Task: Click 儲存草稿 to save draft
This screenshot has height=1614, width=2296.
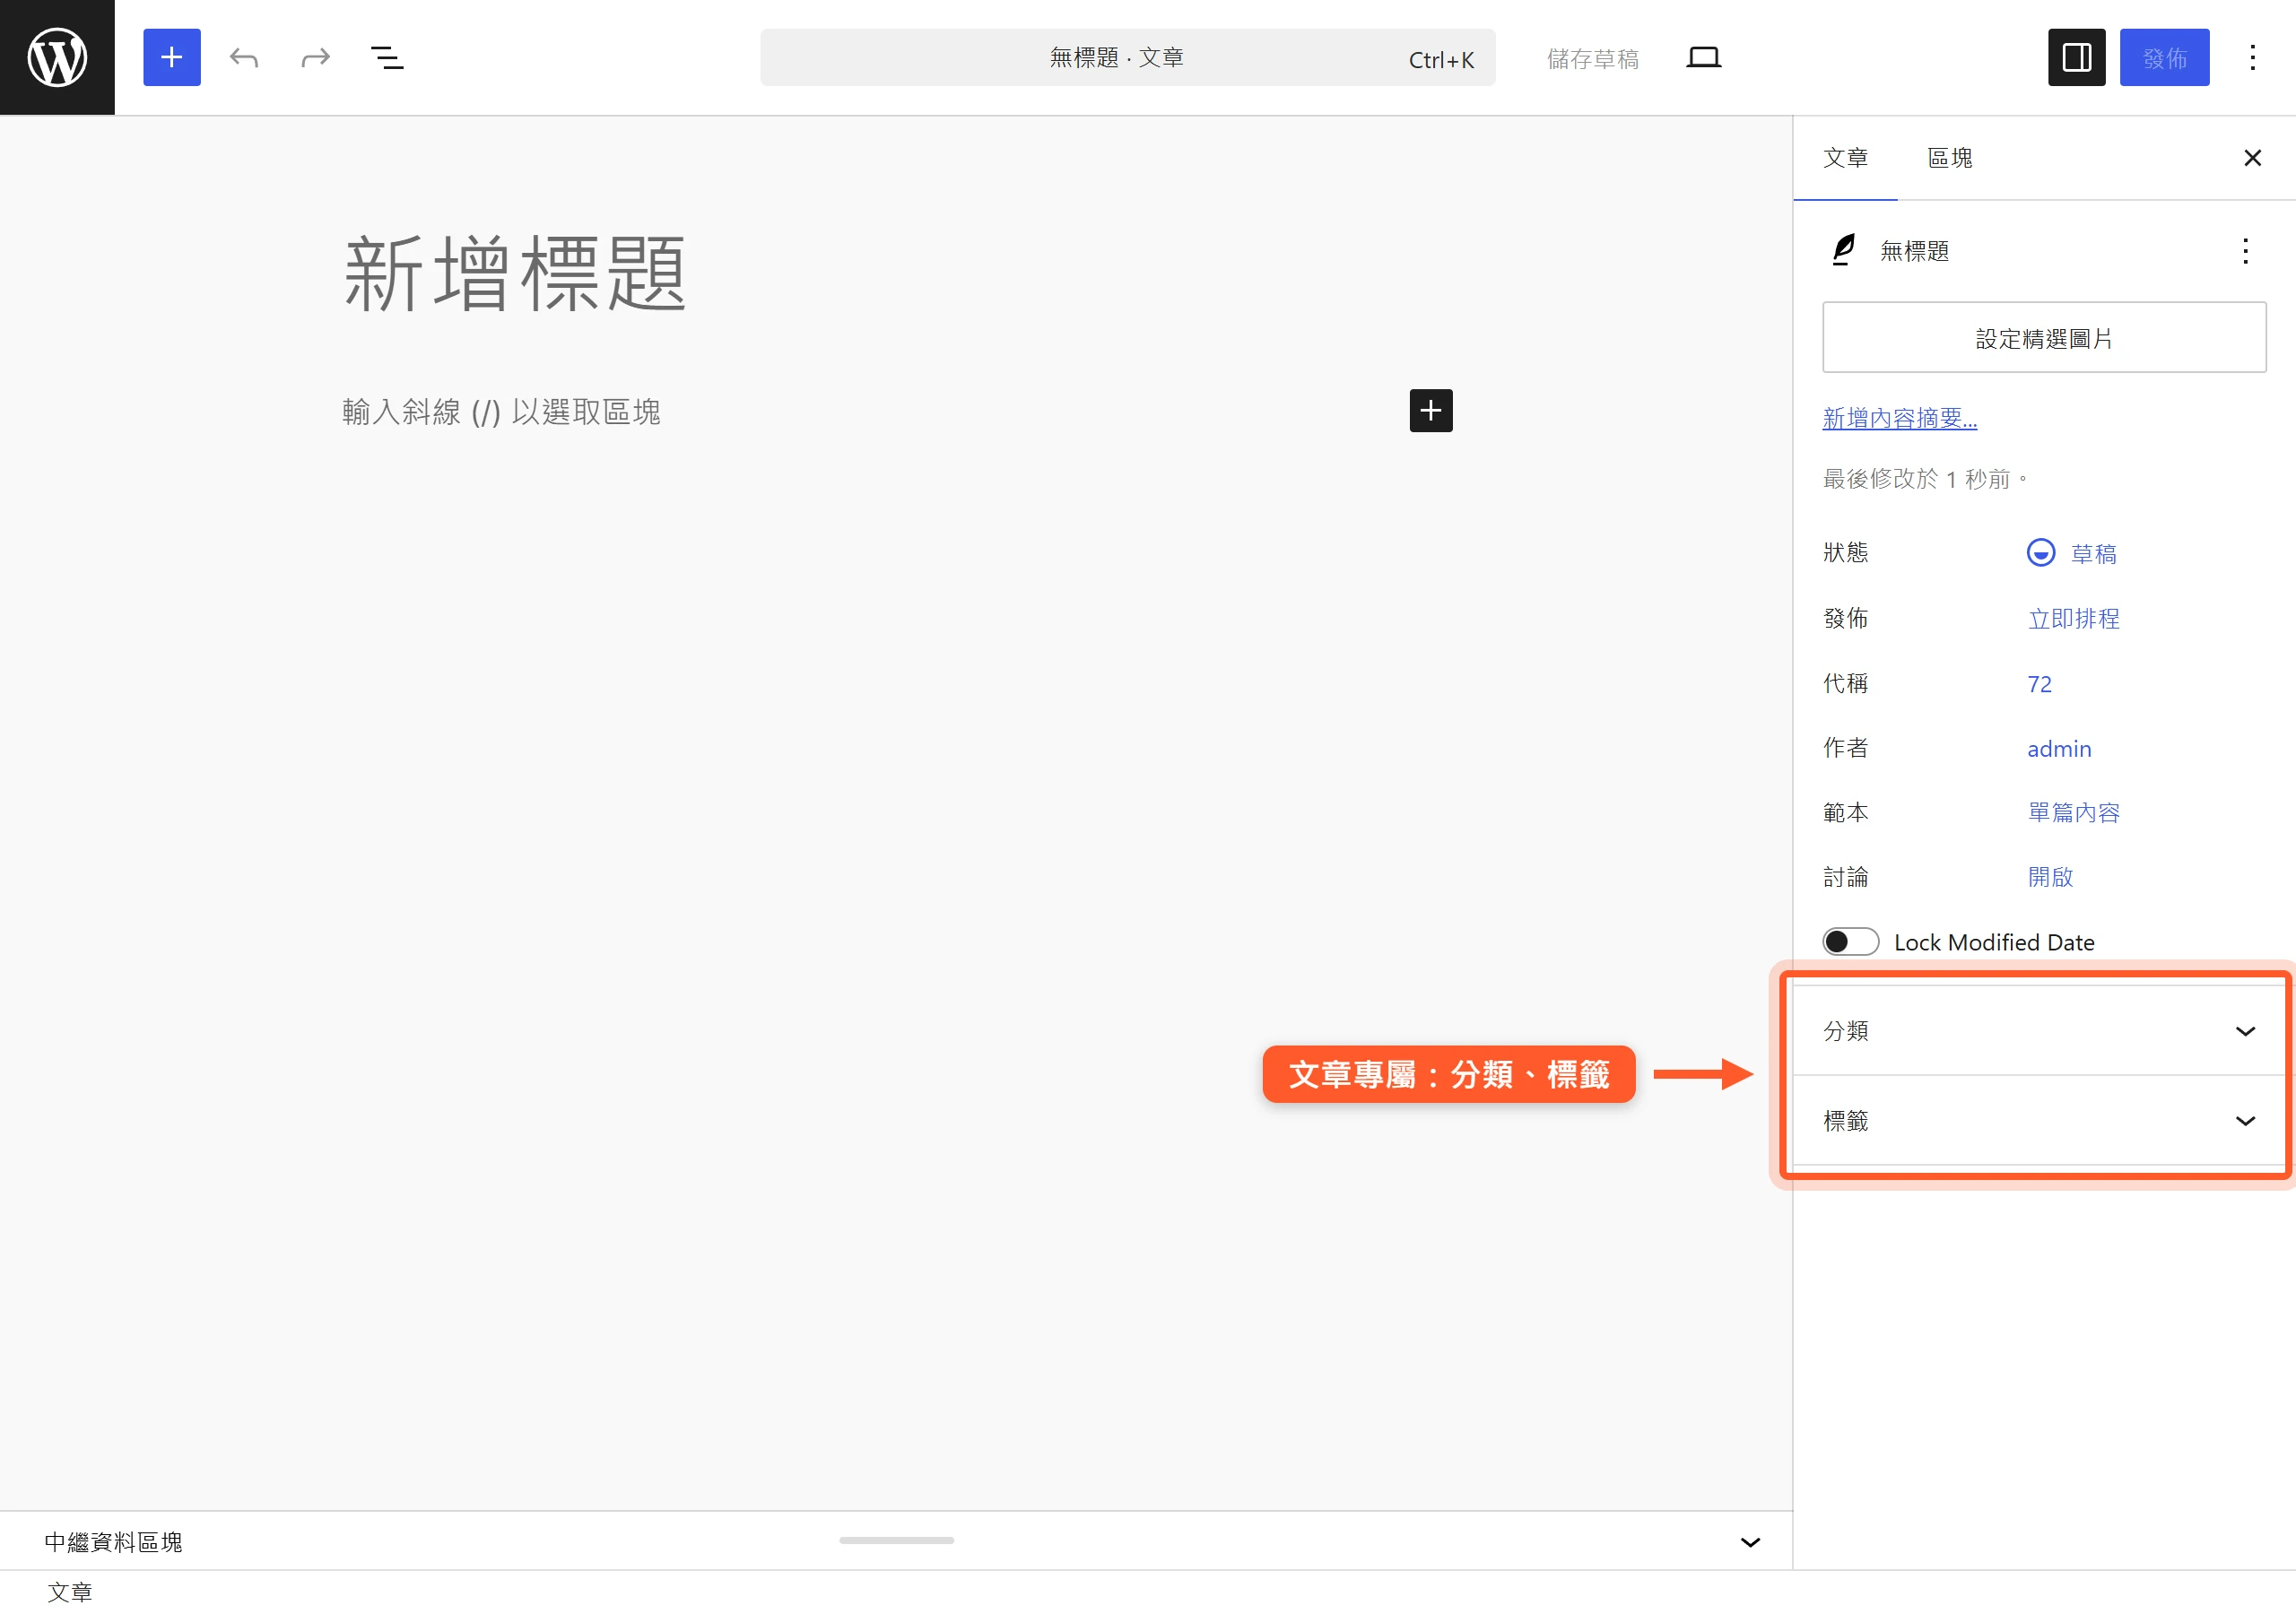Action: (x=1592, y=59)
